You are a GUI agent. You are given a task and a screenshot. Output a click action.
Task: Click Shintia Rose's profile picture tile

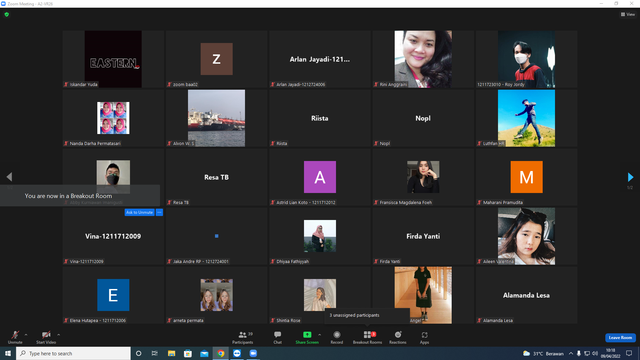pos(320,295)
